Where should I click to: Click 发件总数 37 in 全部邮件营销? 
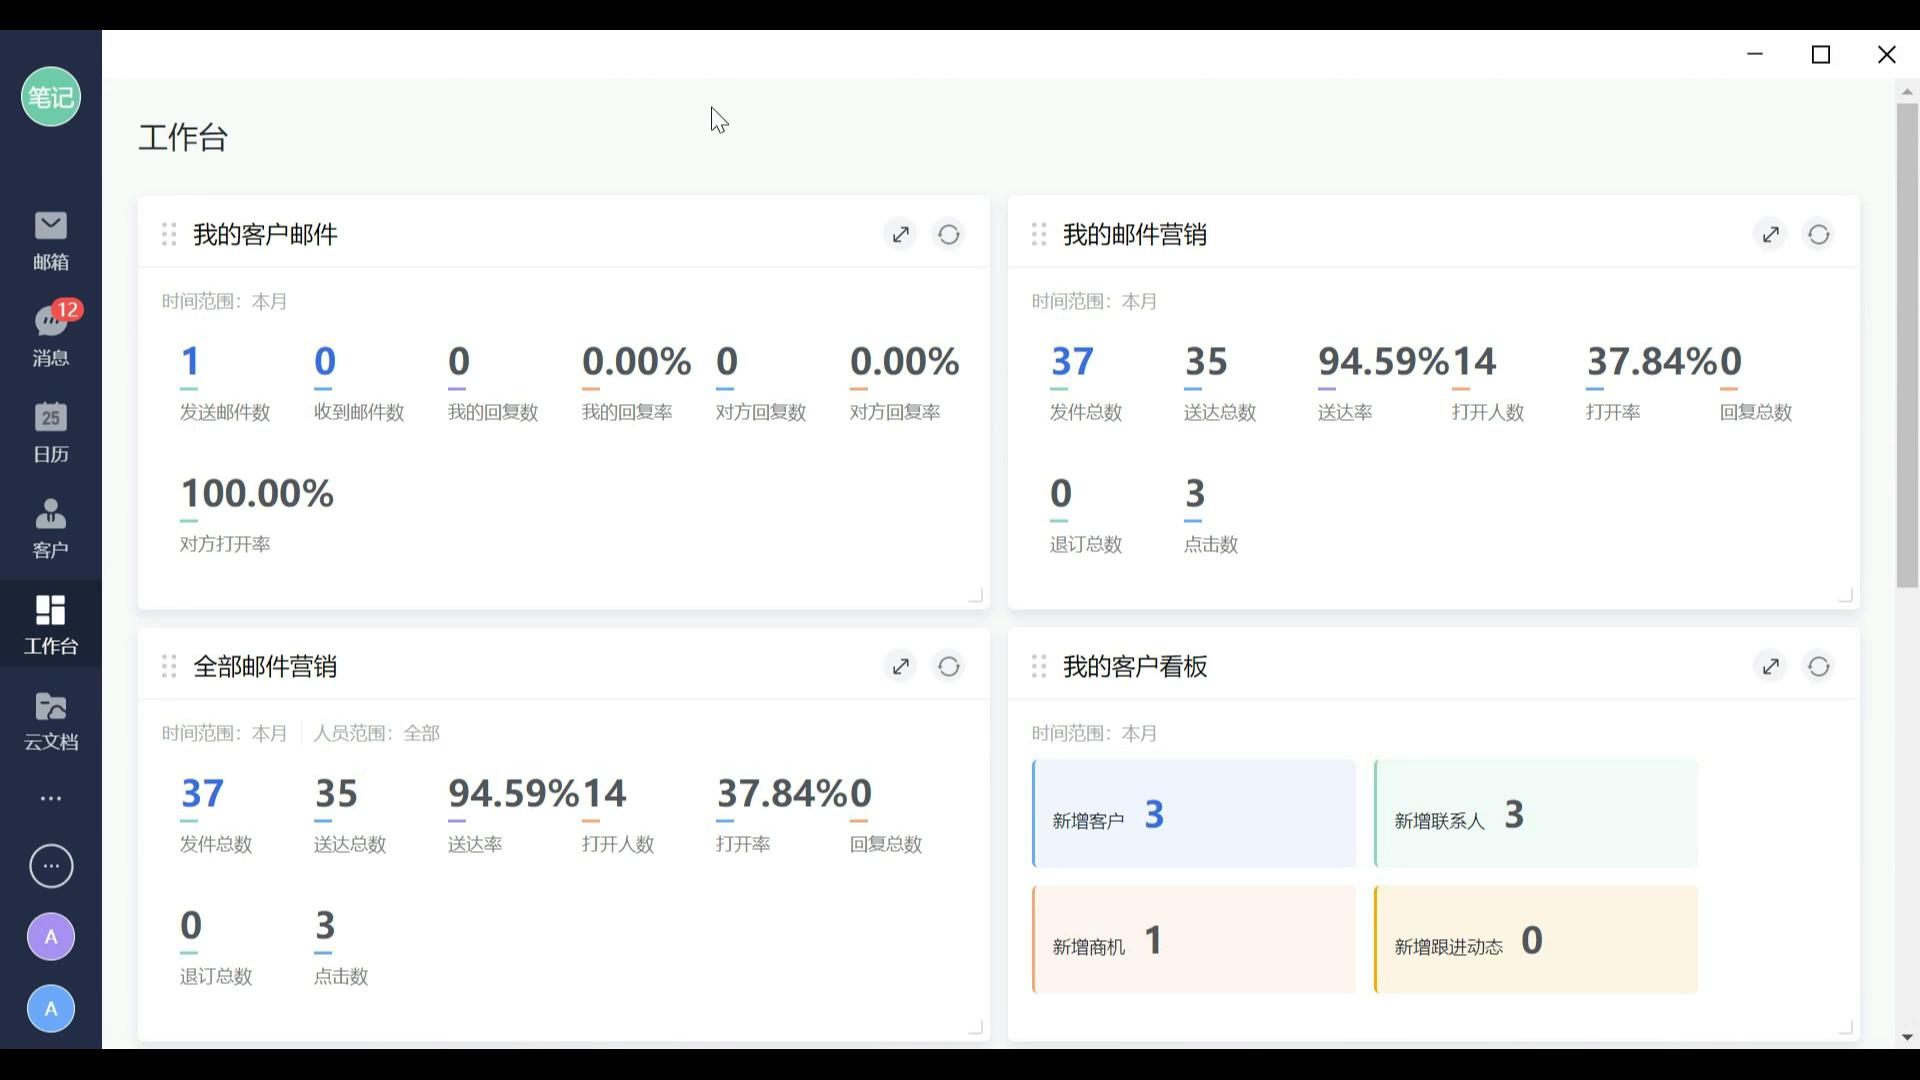click(x=202, y=793)
